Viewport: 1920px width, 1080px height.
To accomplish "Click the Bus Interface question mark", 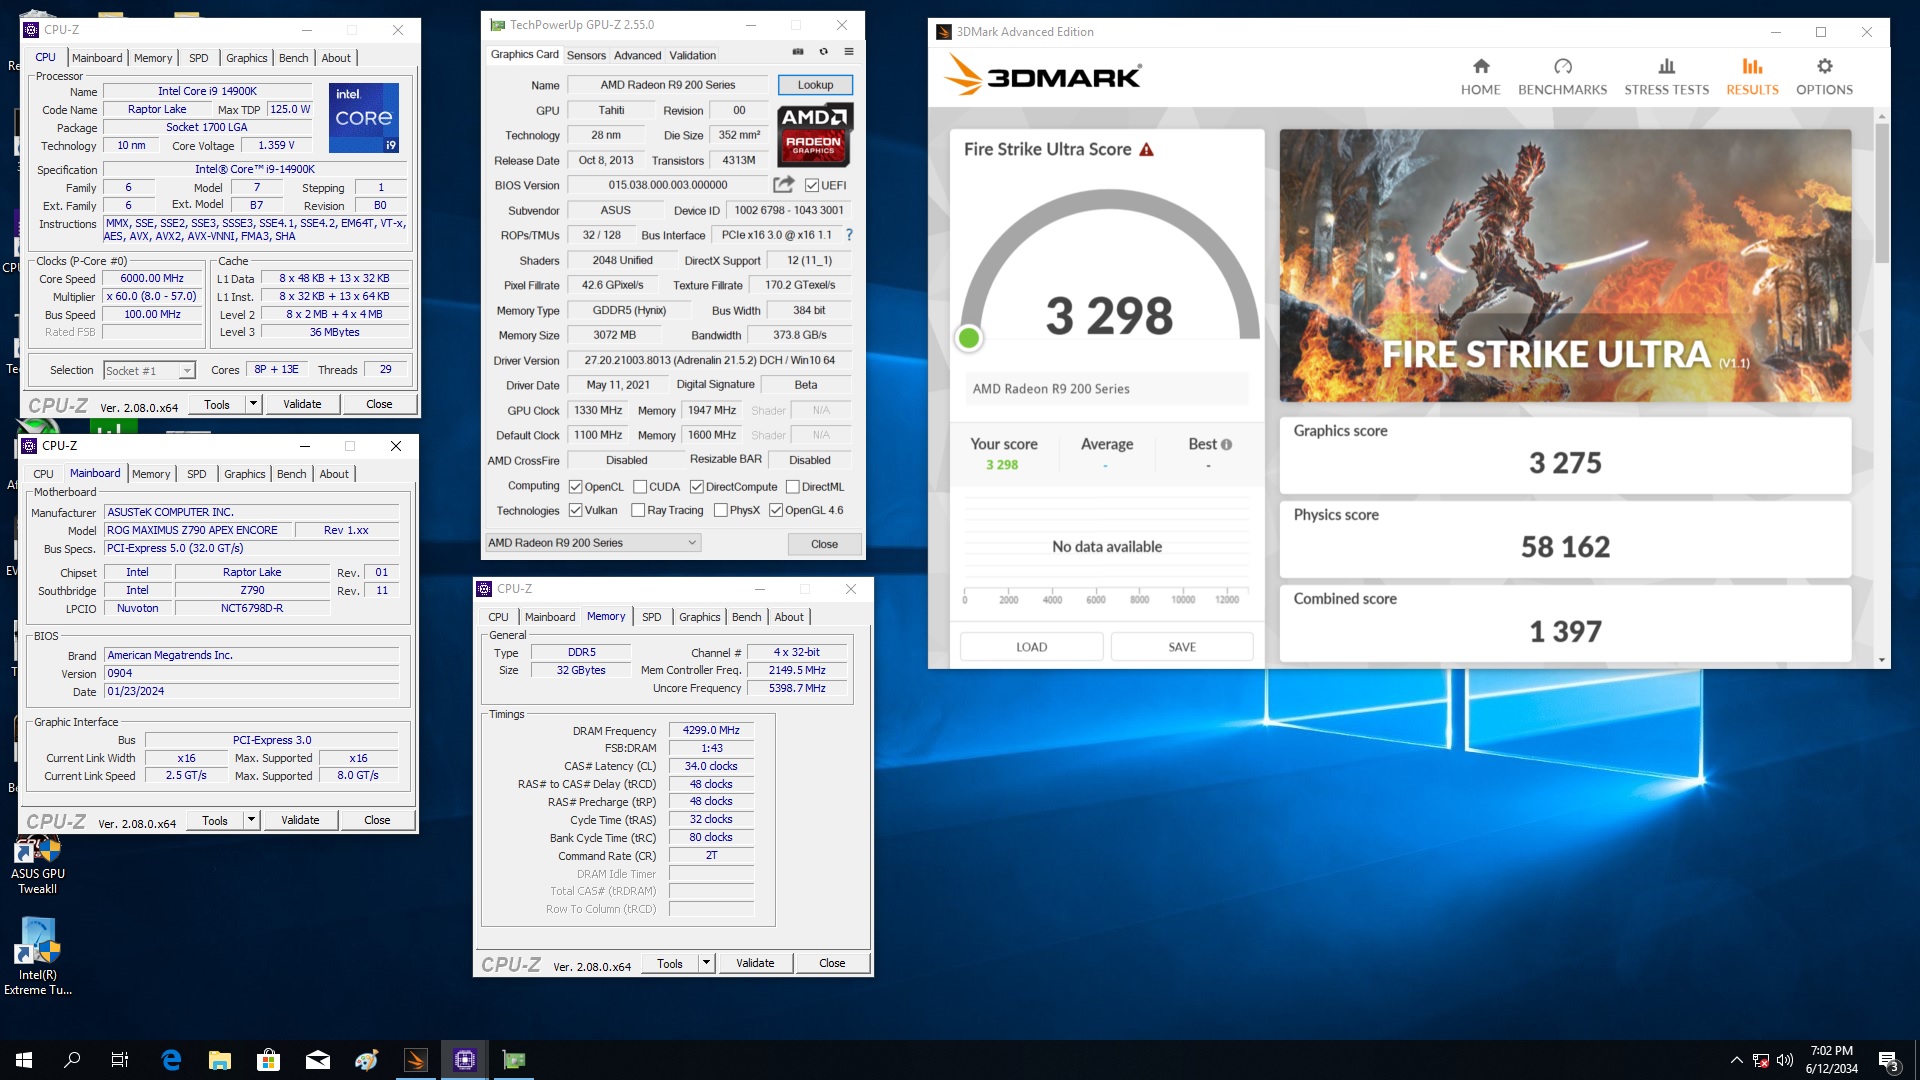I will tap(849, 234).
